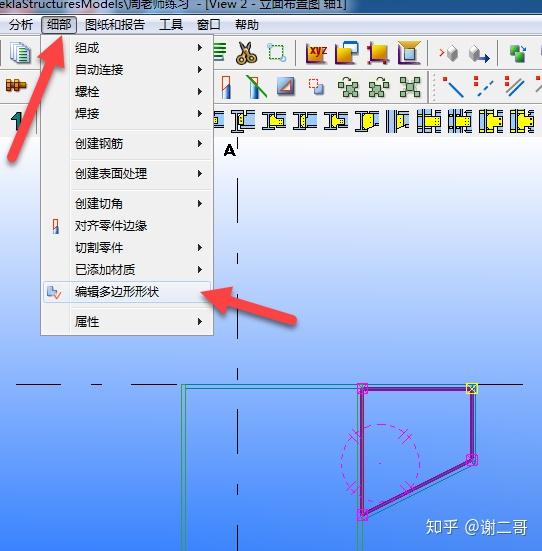This screenshot has width=542, height=551.
Task: Click the red dashed square part cut icon
Action: coord(316,86)
